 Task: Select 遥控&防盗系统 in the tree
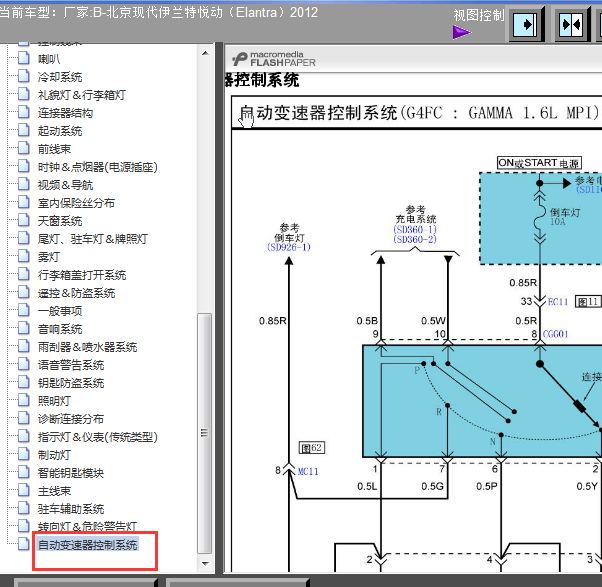click(76, 293)
